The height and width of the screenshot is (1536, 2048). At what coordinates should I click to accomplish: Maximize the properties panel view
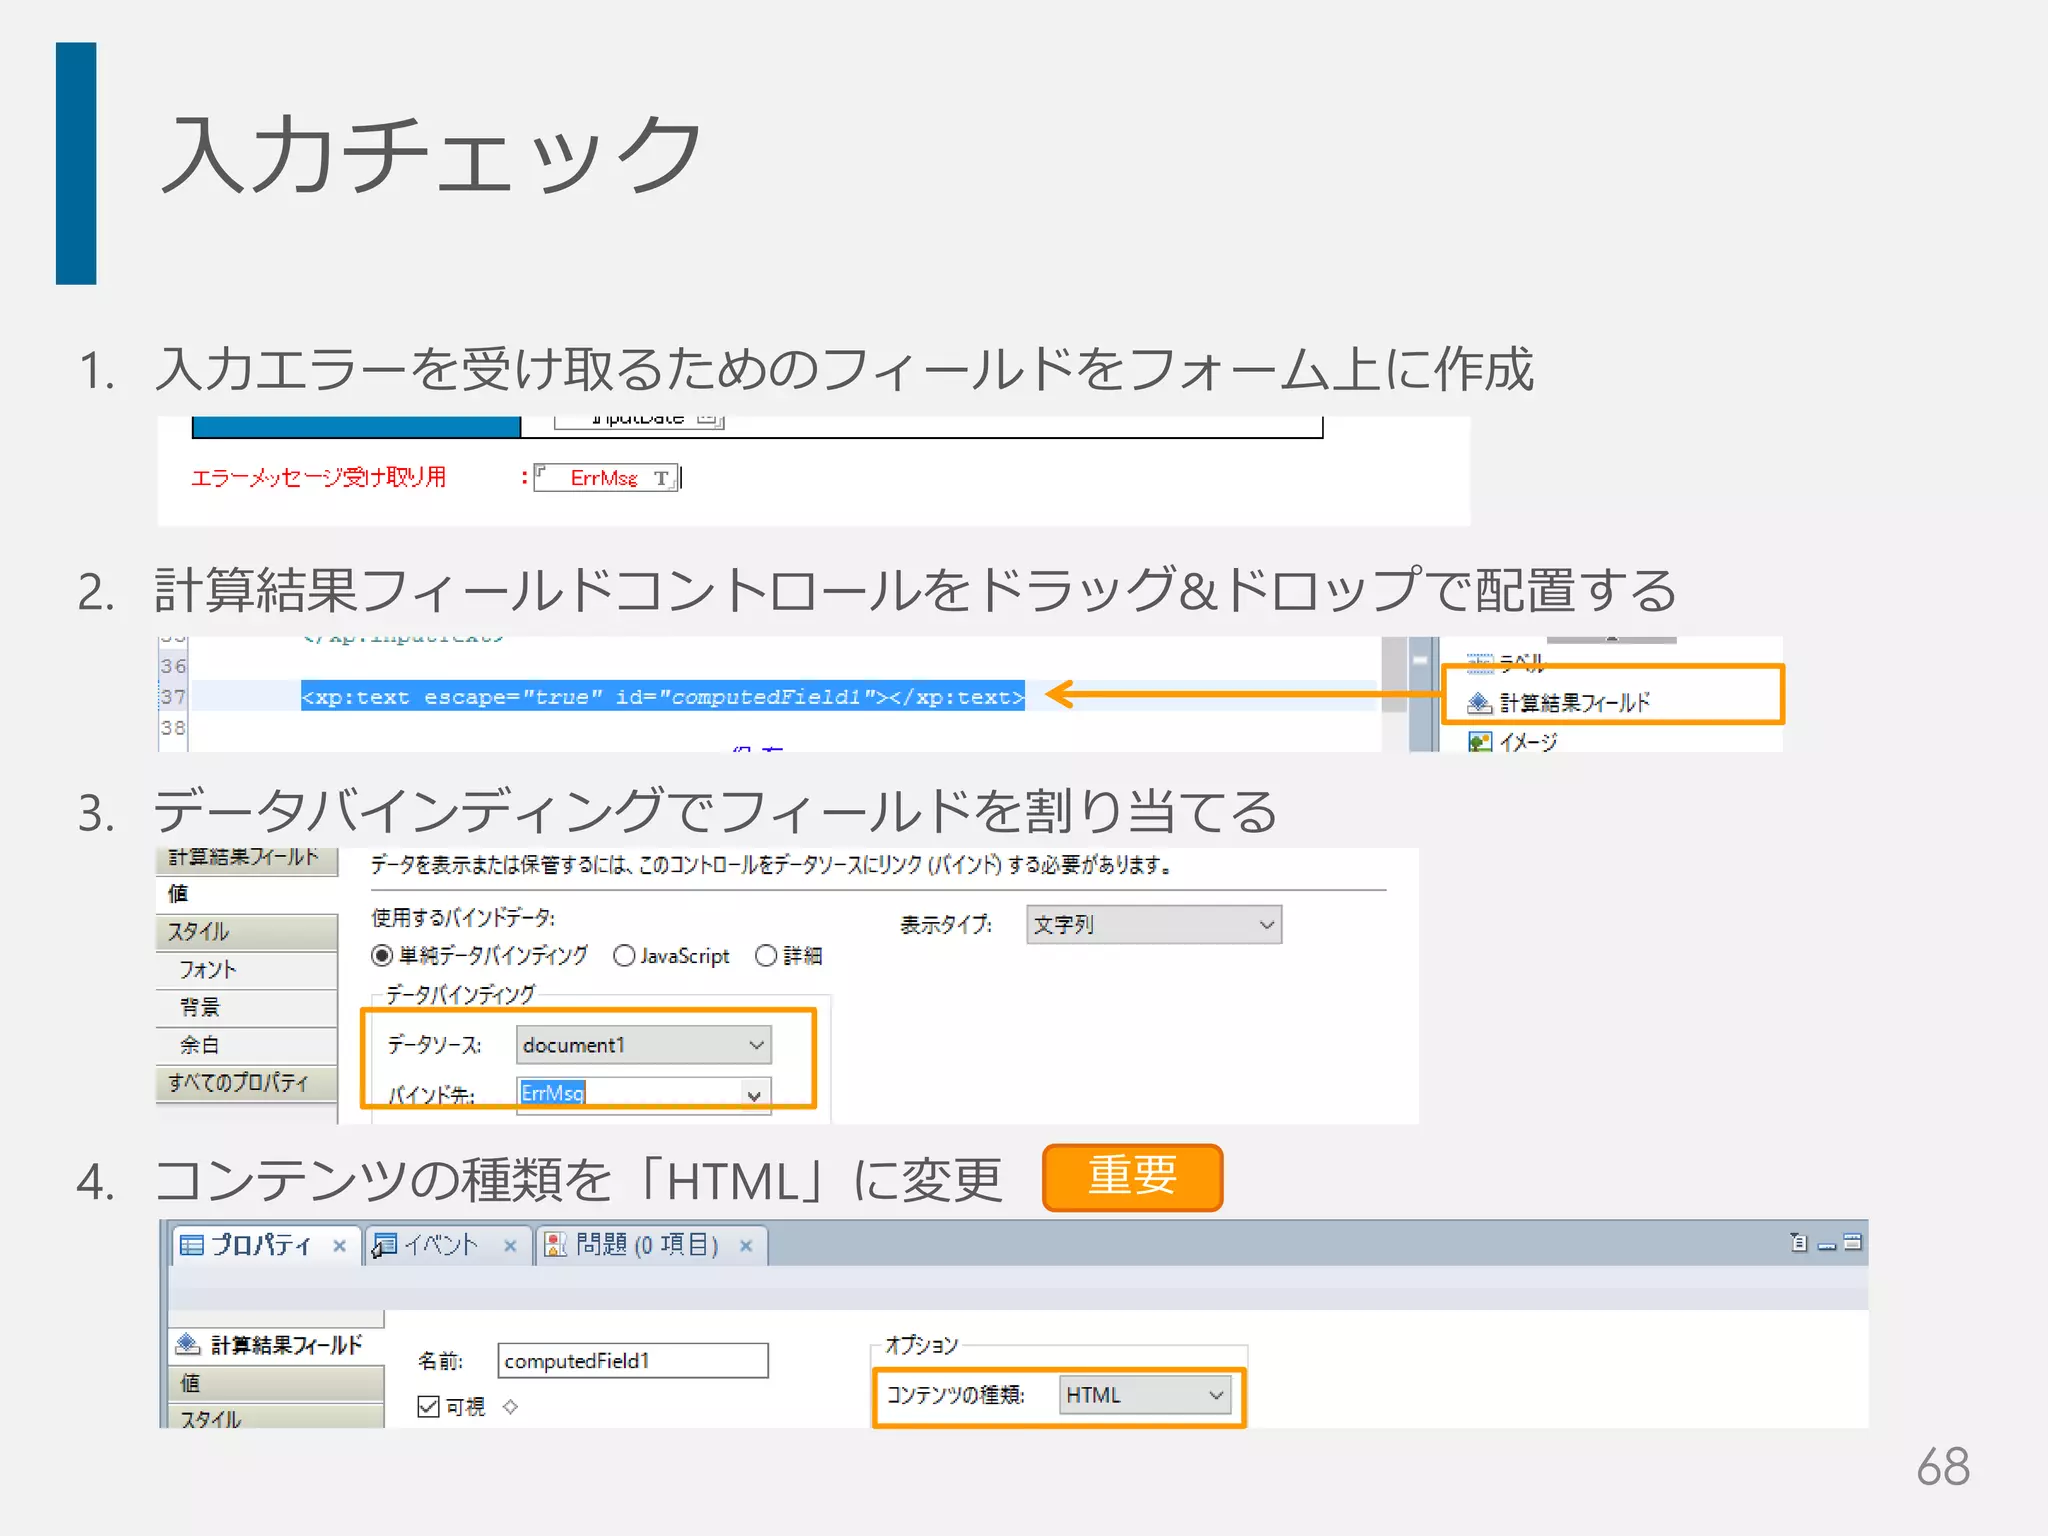(1853, 1242)
